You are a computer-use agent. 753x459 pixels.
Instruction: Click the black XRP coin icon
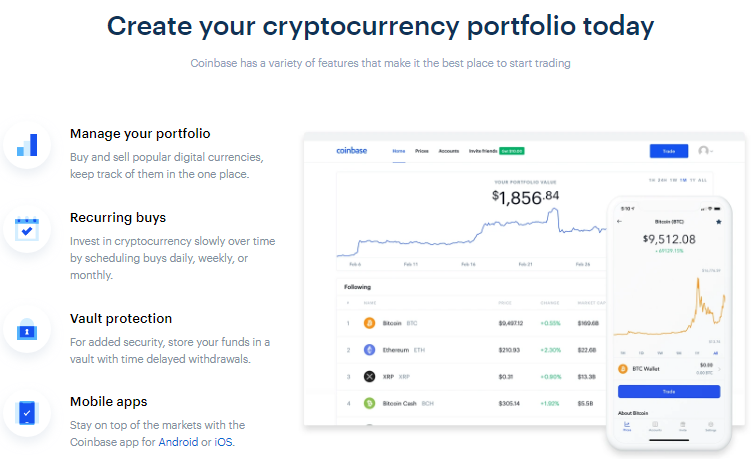point(369,377)
